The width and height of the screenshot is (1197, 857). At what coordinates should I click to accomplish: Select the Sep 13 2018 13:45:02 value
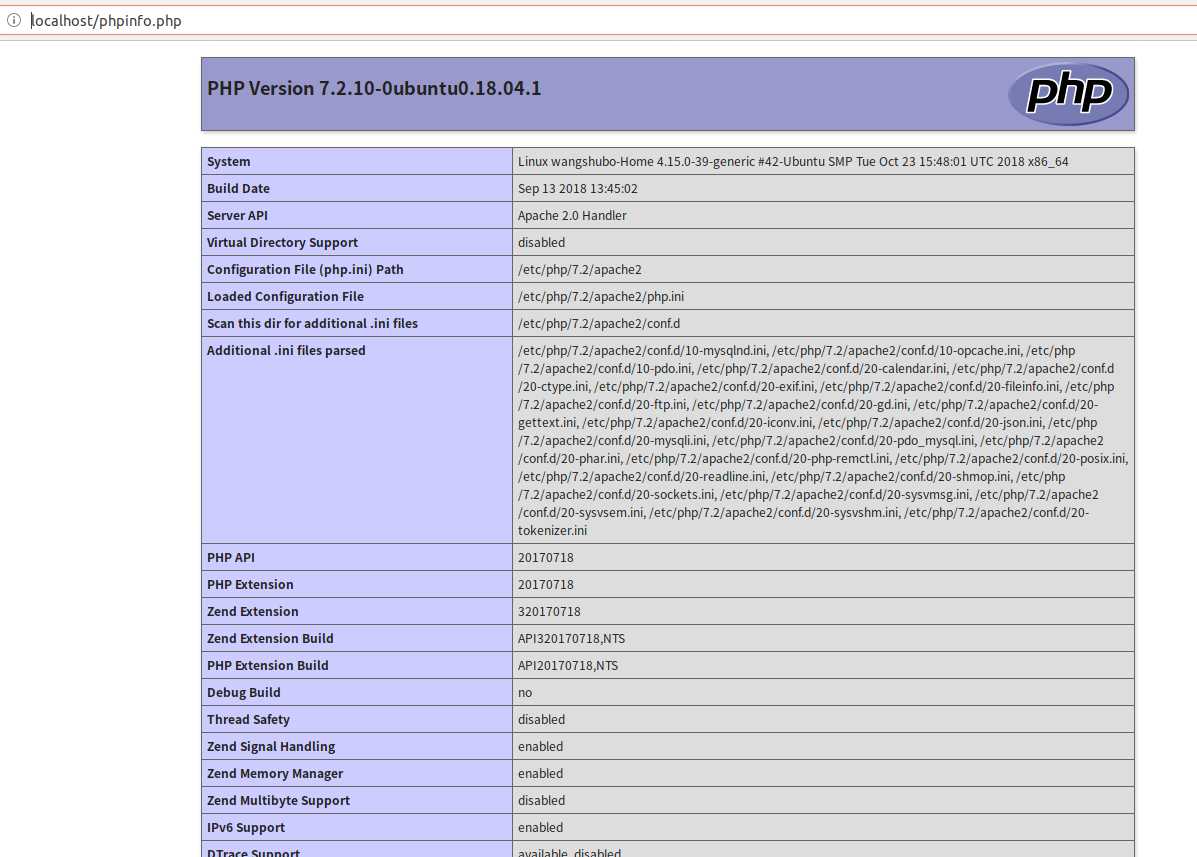pos(577,188)
